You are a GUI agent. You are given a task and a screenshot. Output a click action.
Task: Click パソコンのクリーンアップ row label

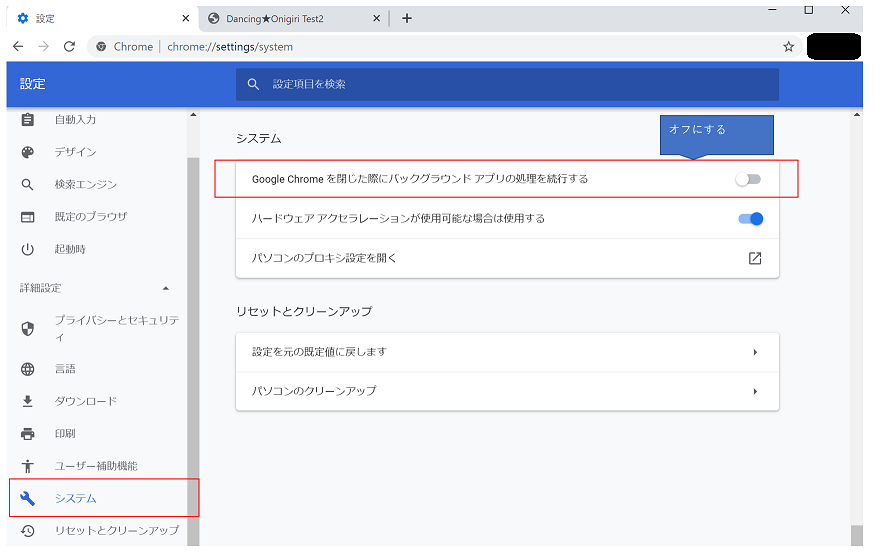(x=314, y=391)
